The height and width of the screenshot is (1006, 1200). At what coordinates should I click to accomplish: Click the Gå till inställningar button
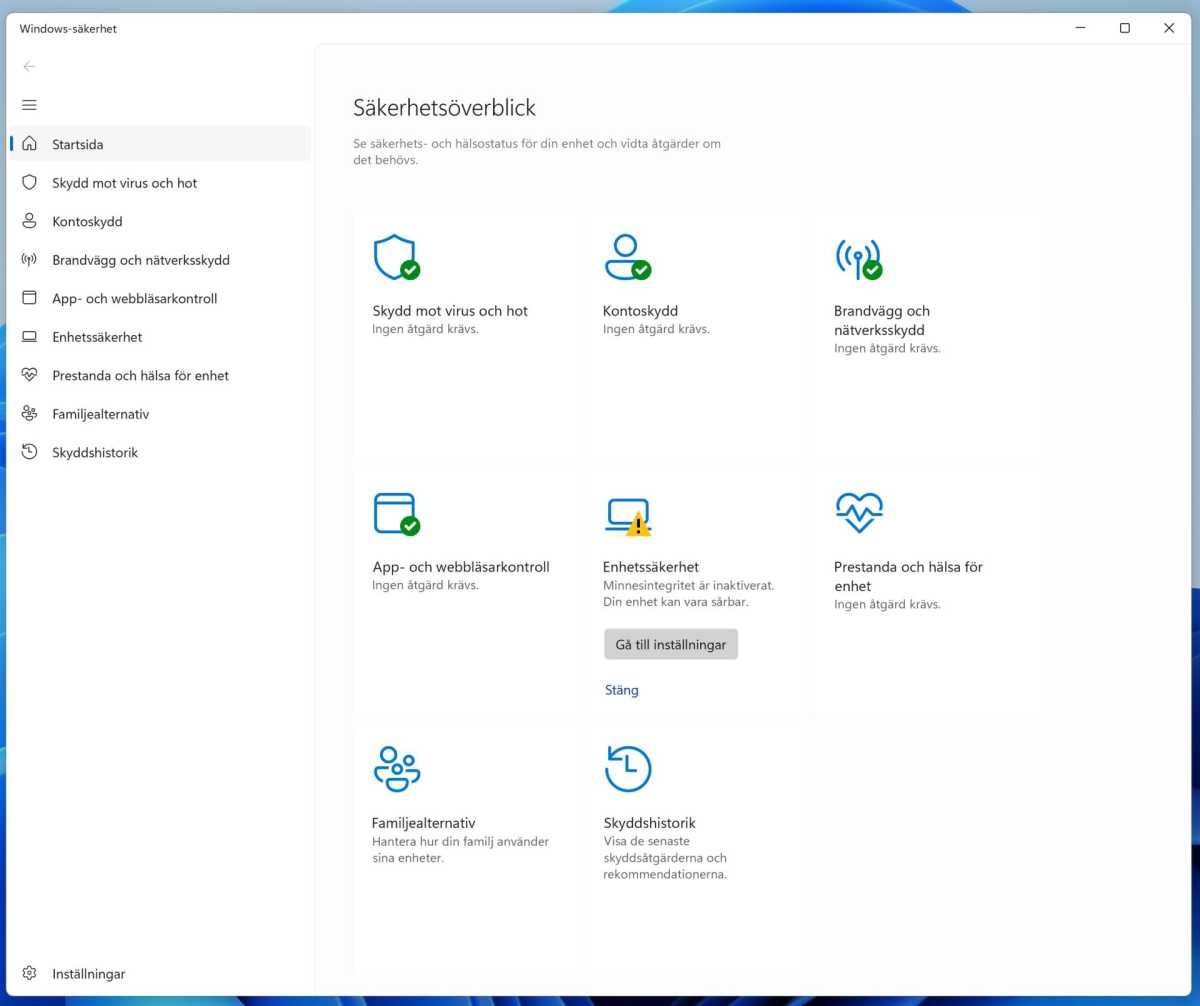click(671, 645)
